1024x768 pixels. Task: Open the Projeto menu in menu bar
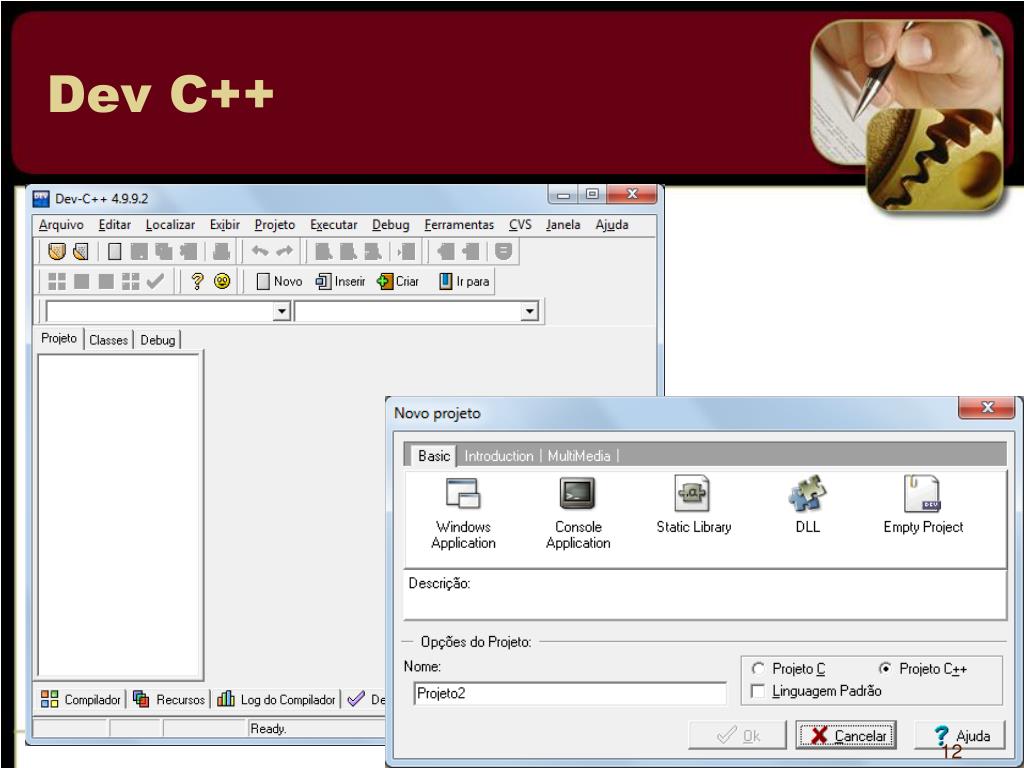(274, 225)
